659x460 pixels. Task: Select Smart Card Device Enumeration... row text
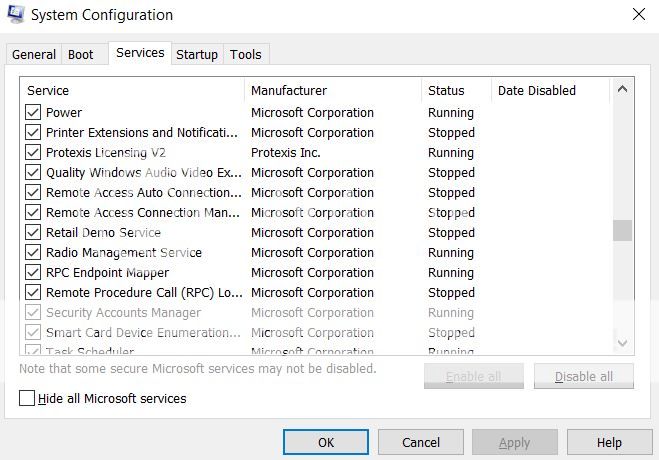coord(143,333)
